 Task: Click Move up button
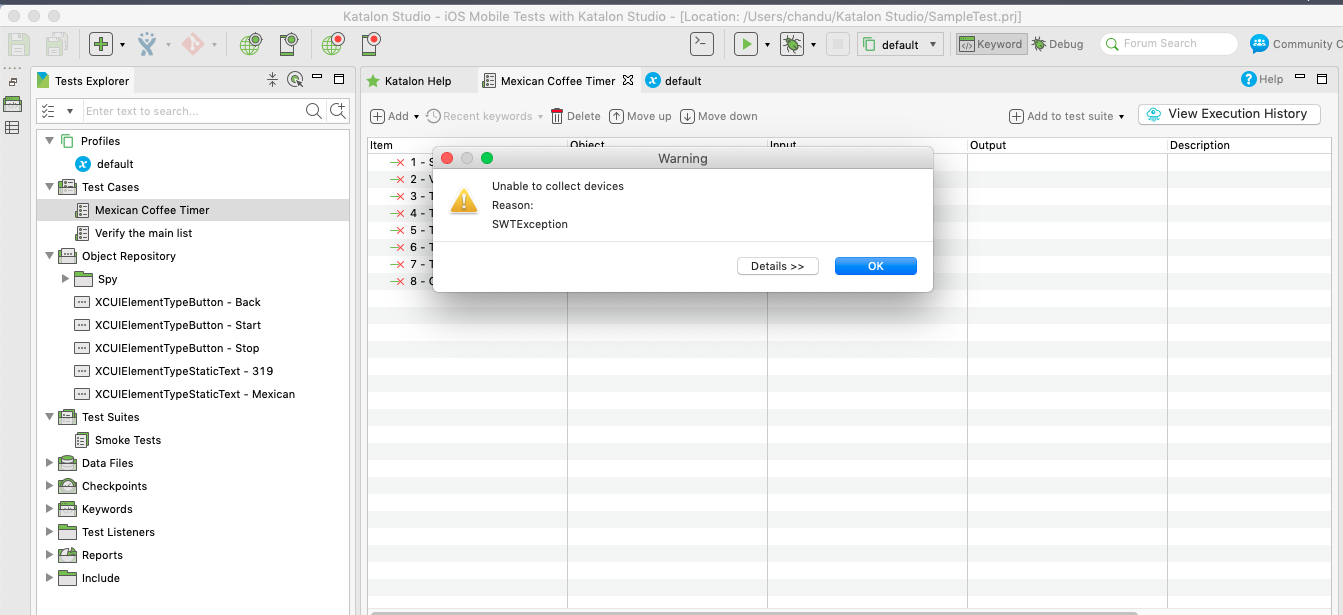[x=641, y=116]
